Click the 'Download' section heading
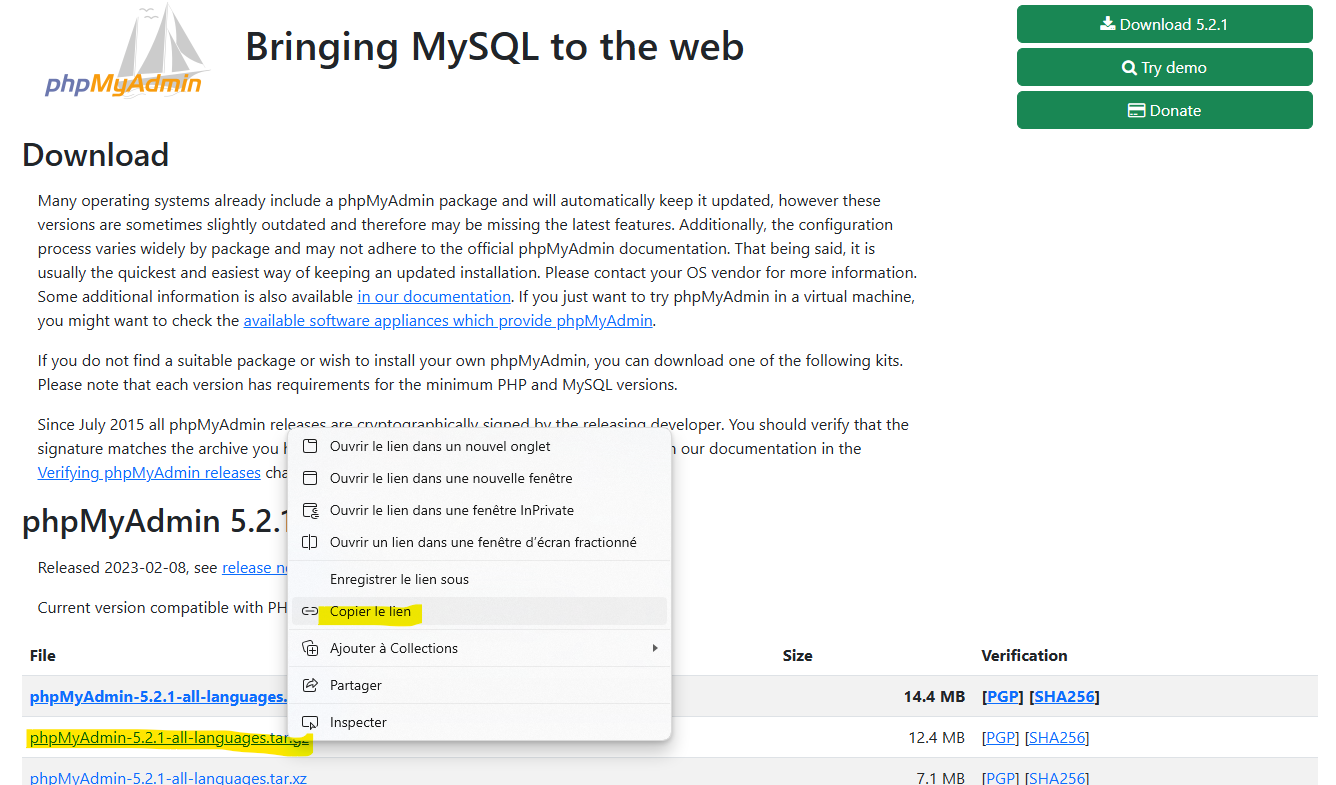Viewport: 1336px width, 785px height. coord(95,155)
